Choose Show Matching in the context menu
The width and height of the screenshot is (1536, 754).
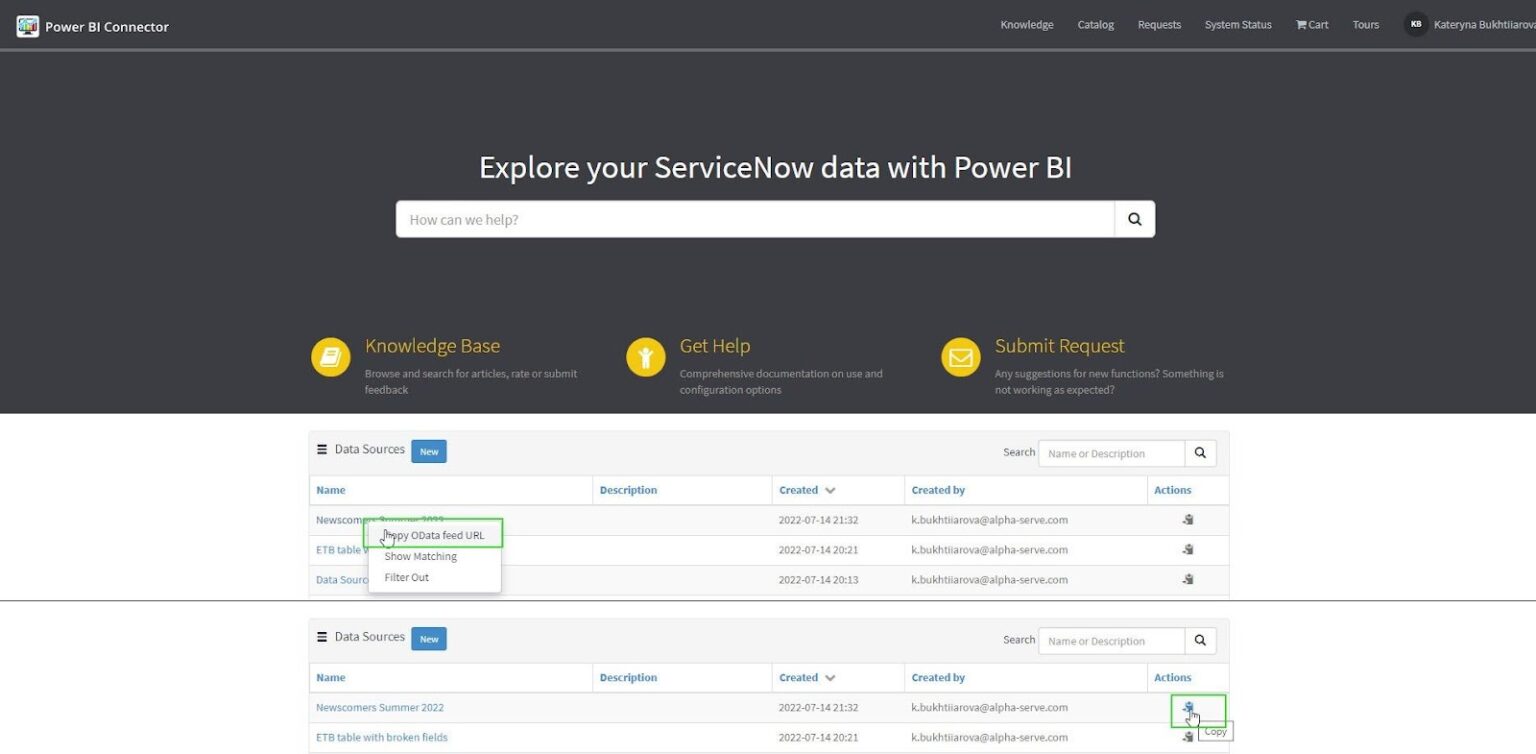click(x=420, y=556)
